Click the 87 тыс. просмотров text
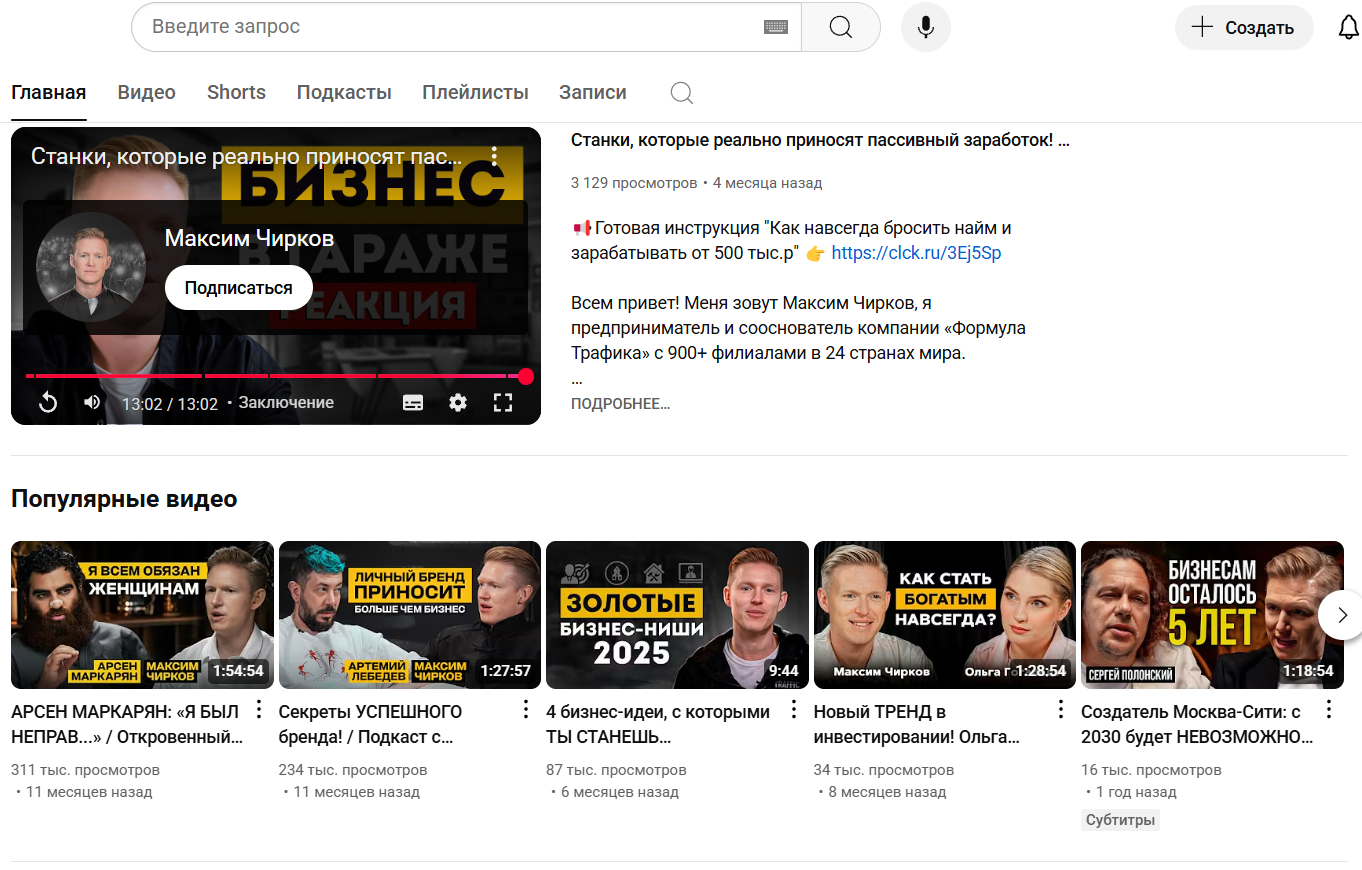This screenshot has width=1362, height=870. point(616,770)
